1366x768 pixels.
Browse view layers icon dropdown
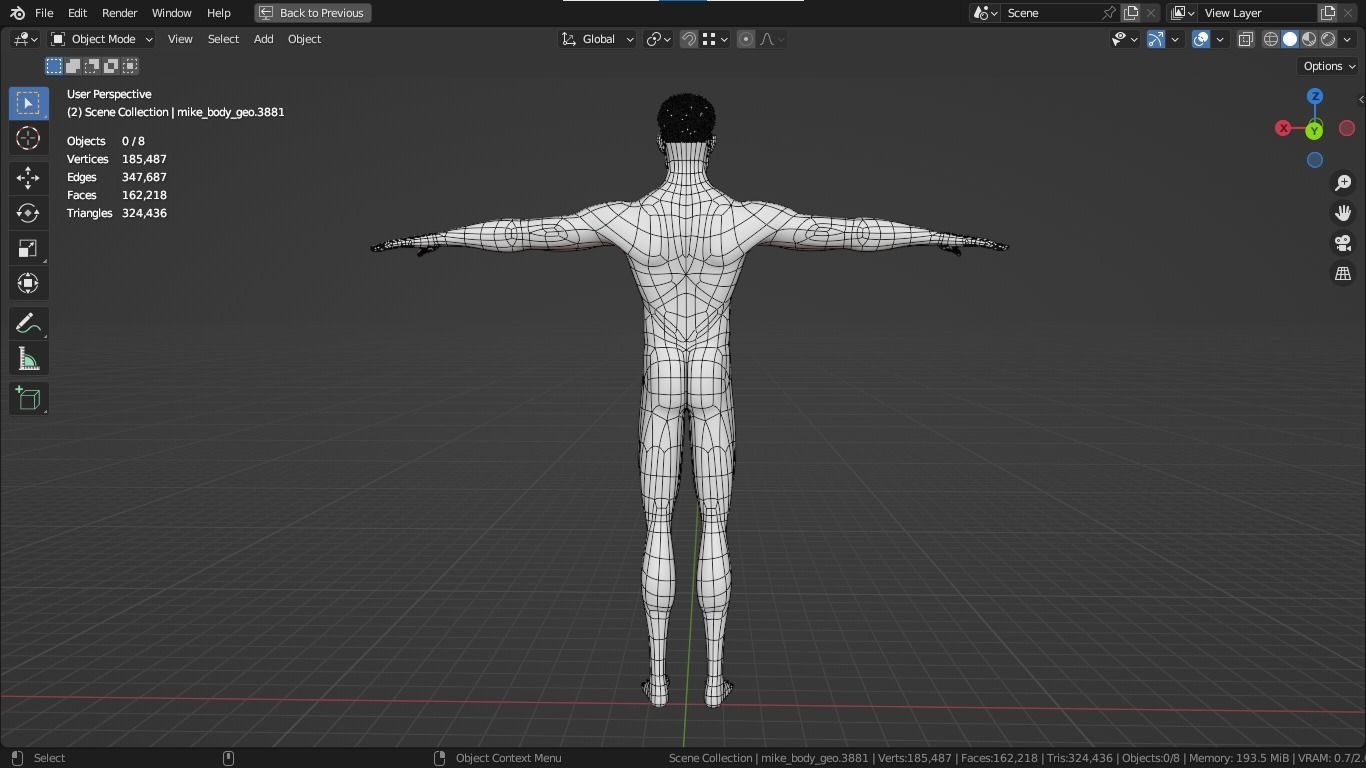click(1182, 13)
